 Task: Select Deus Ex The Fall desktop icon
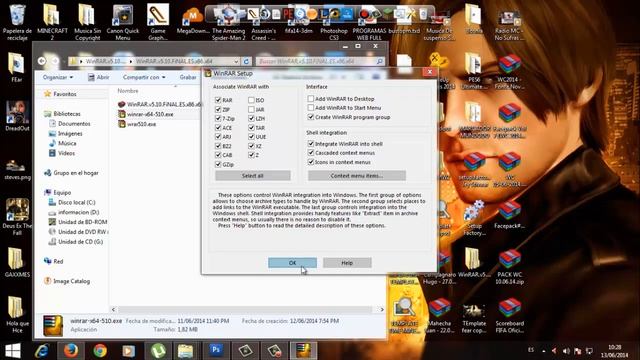17,216
